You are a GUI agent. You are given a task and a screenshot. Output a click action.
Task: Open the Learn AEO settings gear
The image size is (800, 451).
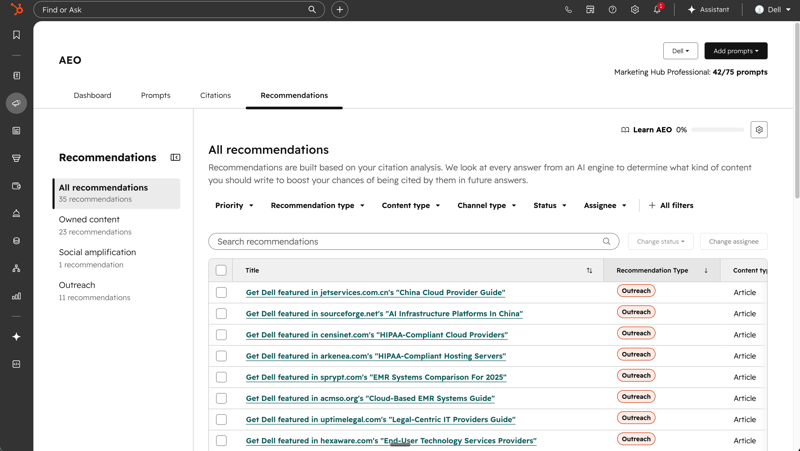(759, 130)
